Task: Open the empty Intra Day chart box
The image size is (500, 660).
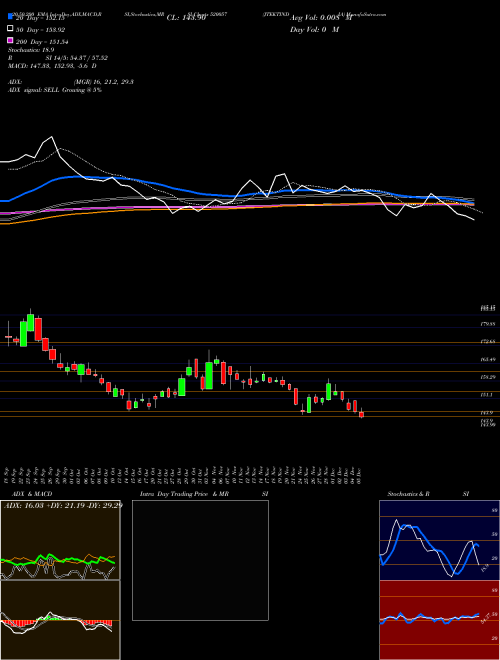Action: tap(200, 560)
